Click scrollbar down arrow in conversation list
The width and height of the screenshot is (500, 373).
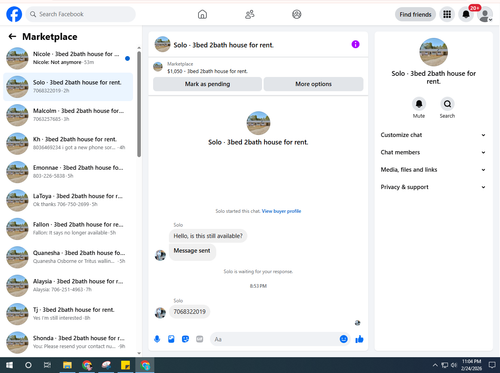139,353
